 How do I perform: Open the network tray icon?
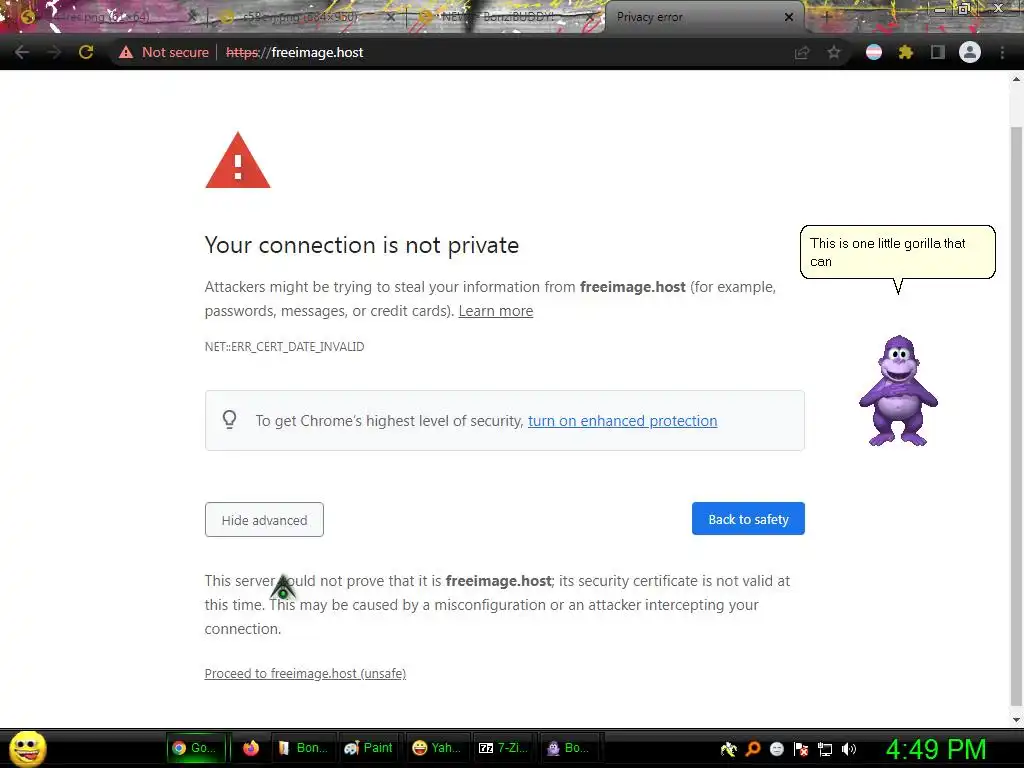tap(825, 750)
